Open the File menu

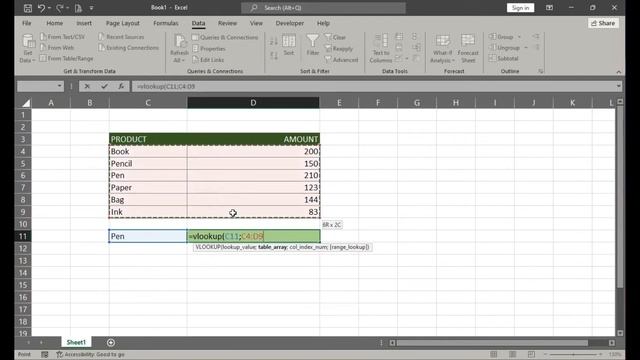[x=27, y=23]
